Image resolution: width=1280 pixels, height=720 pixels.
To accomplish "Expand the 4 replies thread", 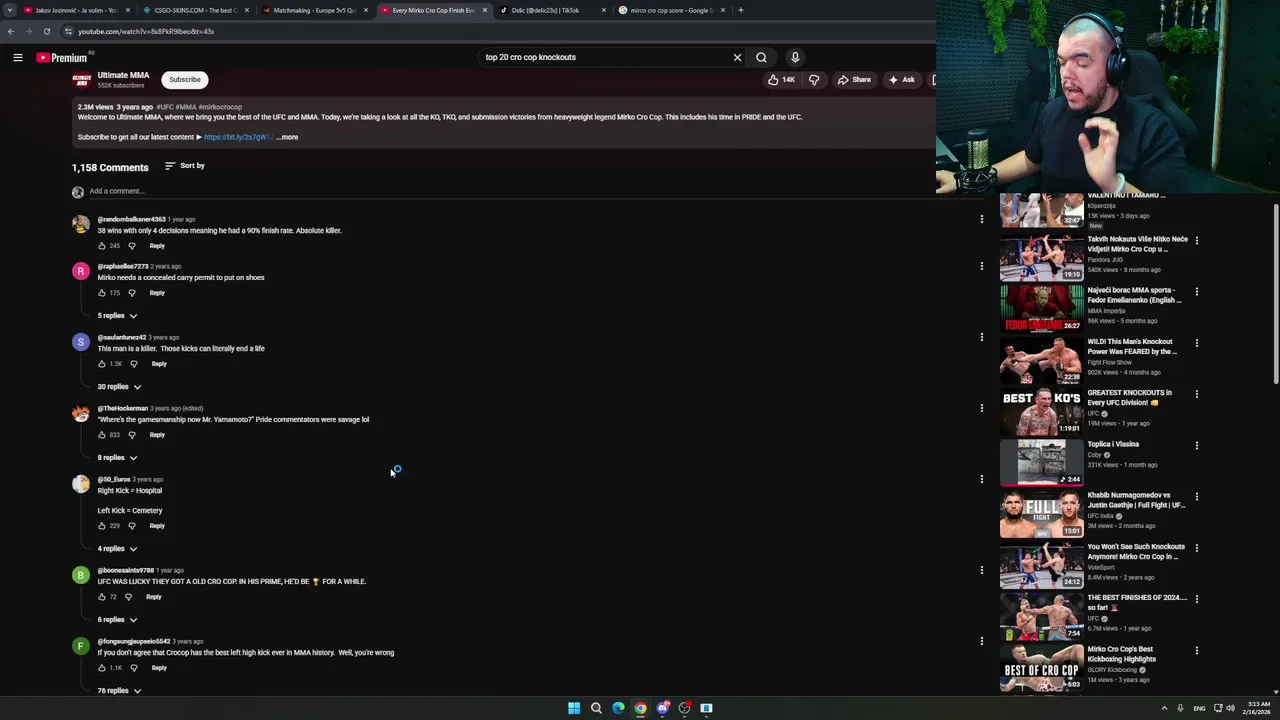I will 117,549.
